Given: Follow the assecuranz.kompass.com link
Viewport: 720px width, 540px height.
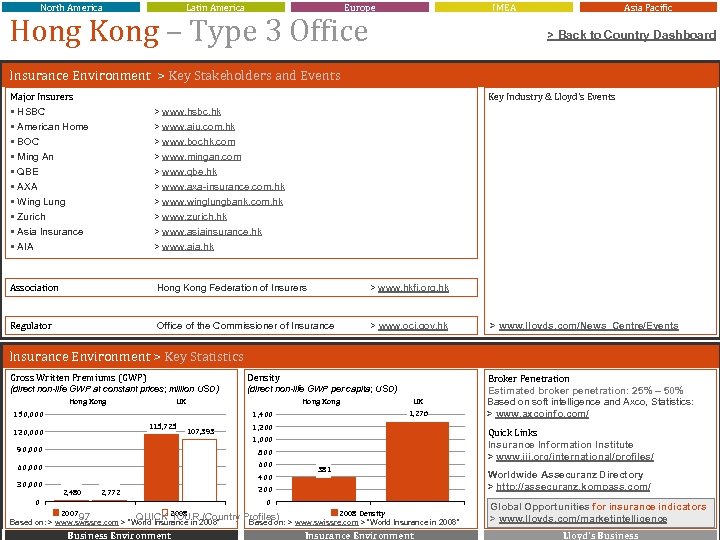Looking at the screenshot, I should [573, 487].
